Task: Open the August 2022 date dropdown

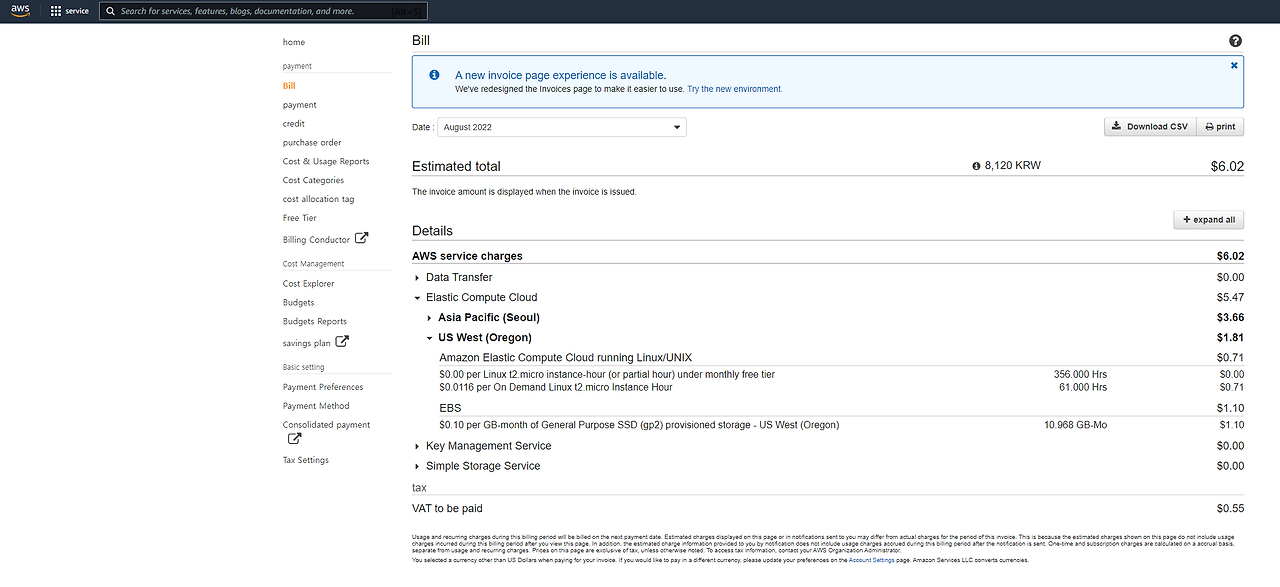Action: point(562,127)
